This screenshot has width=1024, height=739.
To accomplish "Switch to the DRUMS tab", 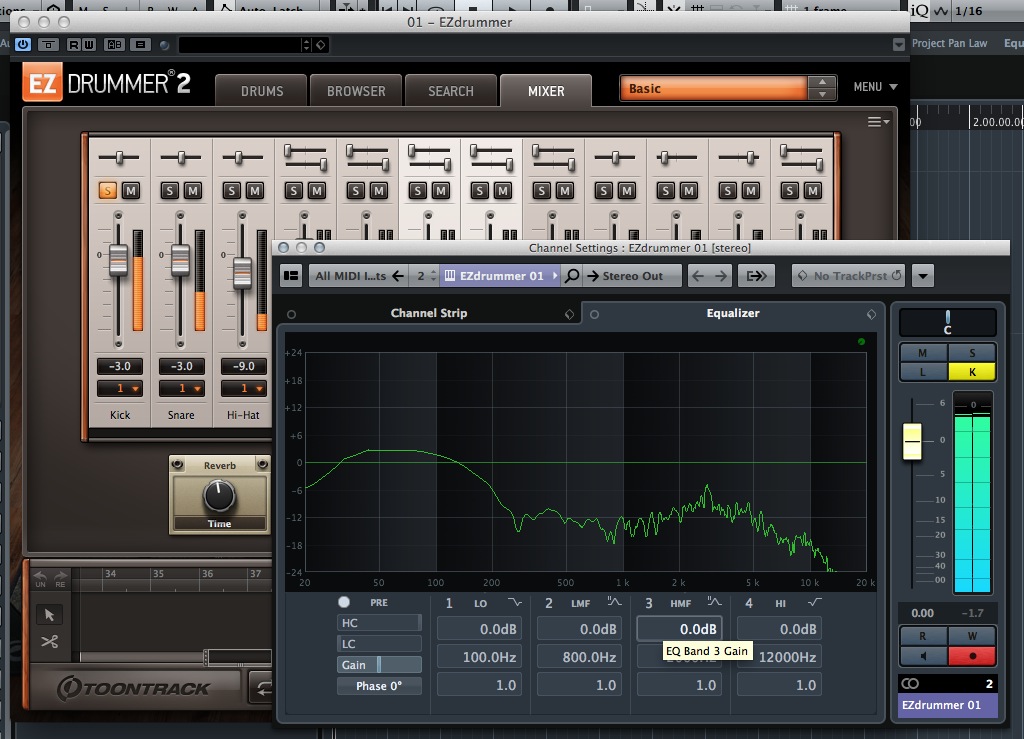I will (262, 91).
